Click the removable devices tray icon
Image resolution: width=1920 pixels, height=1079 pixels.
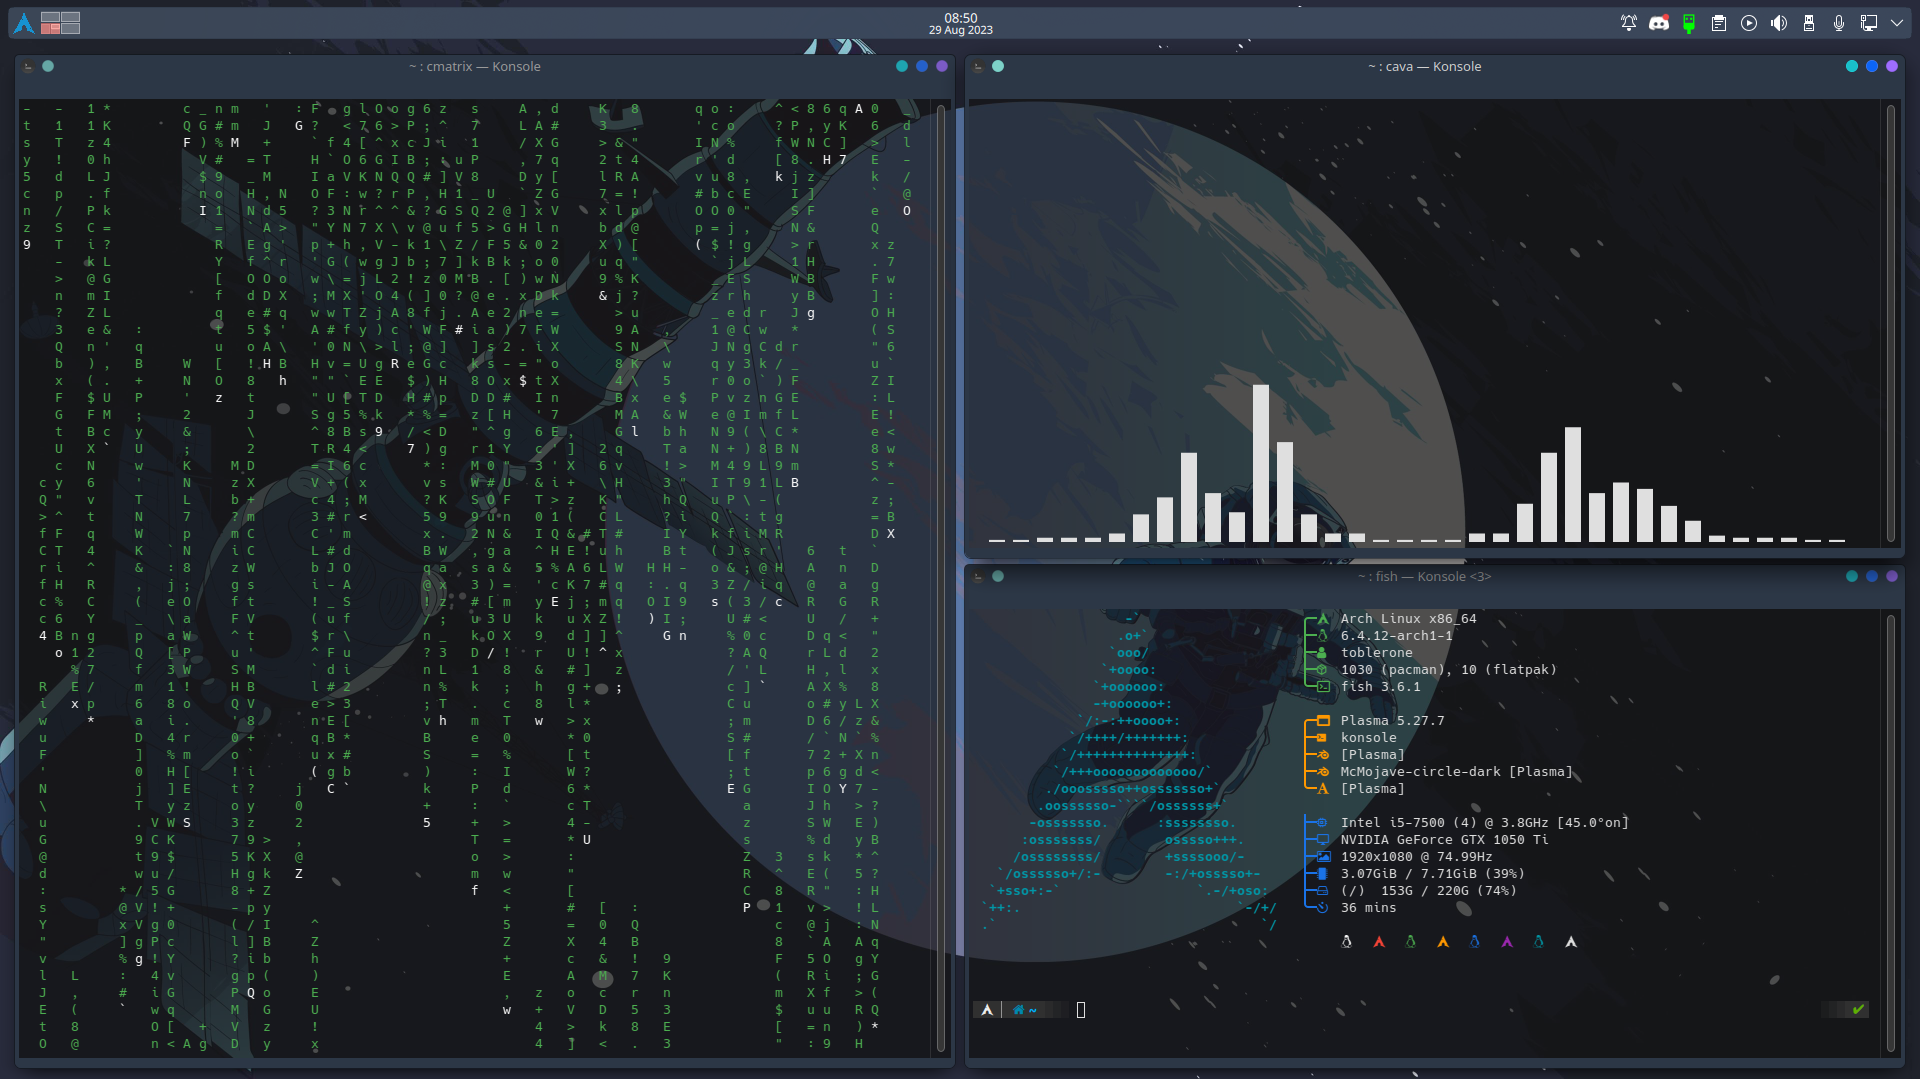tap(1808, 22)
